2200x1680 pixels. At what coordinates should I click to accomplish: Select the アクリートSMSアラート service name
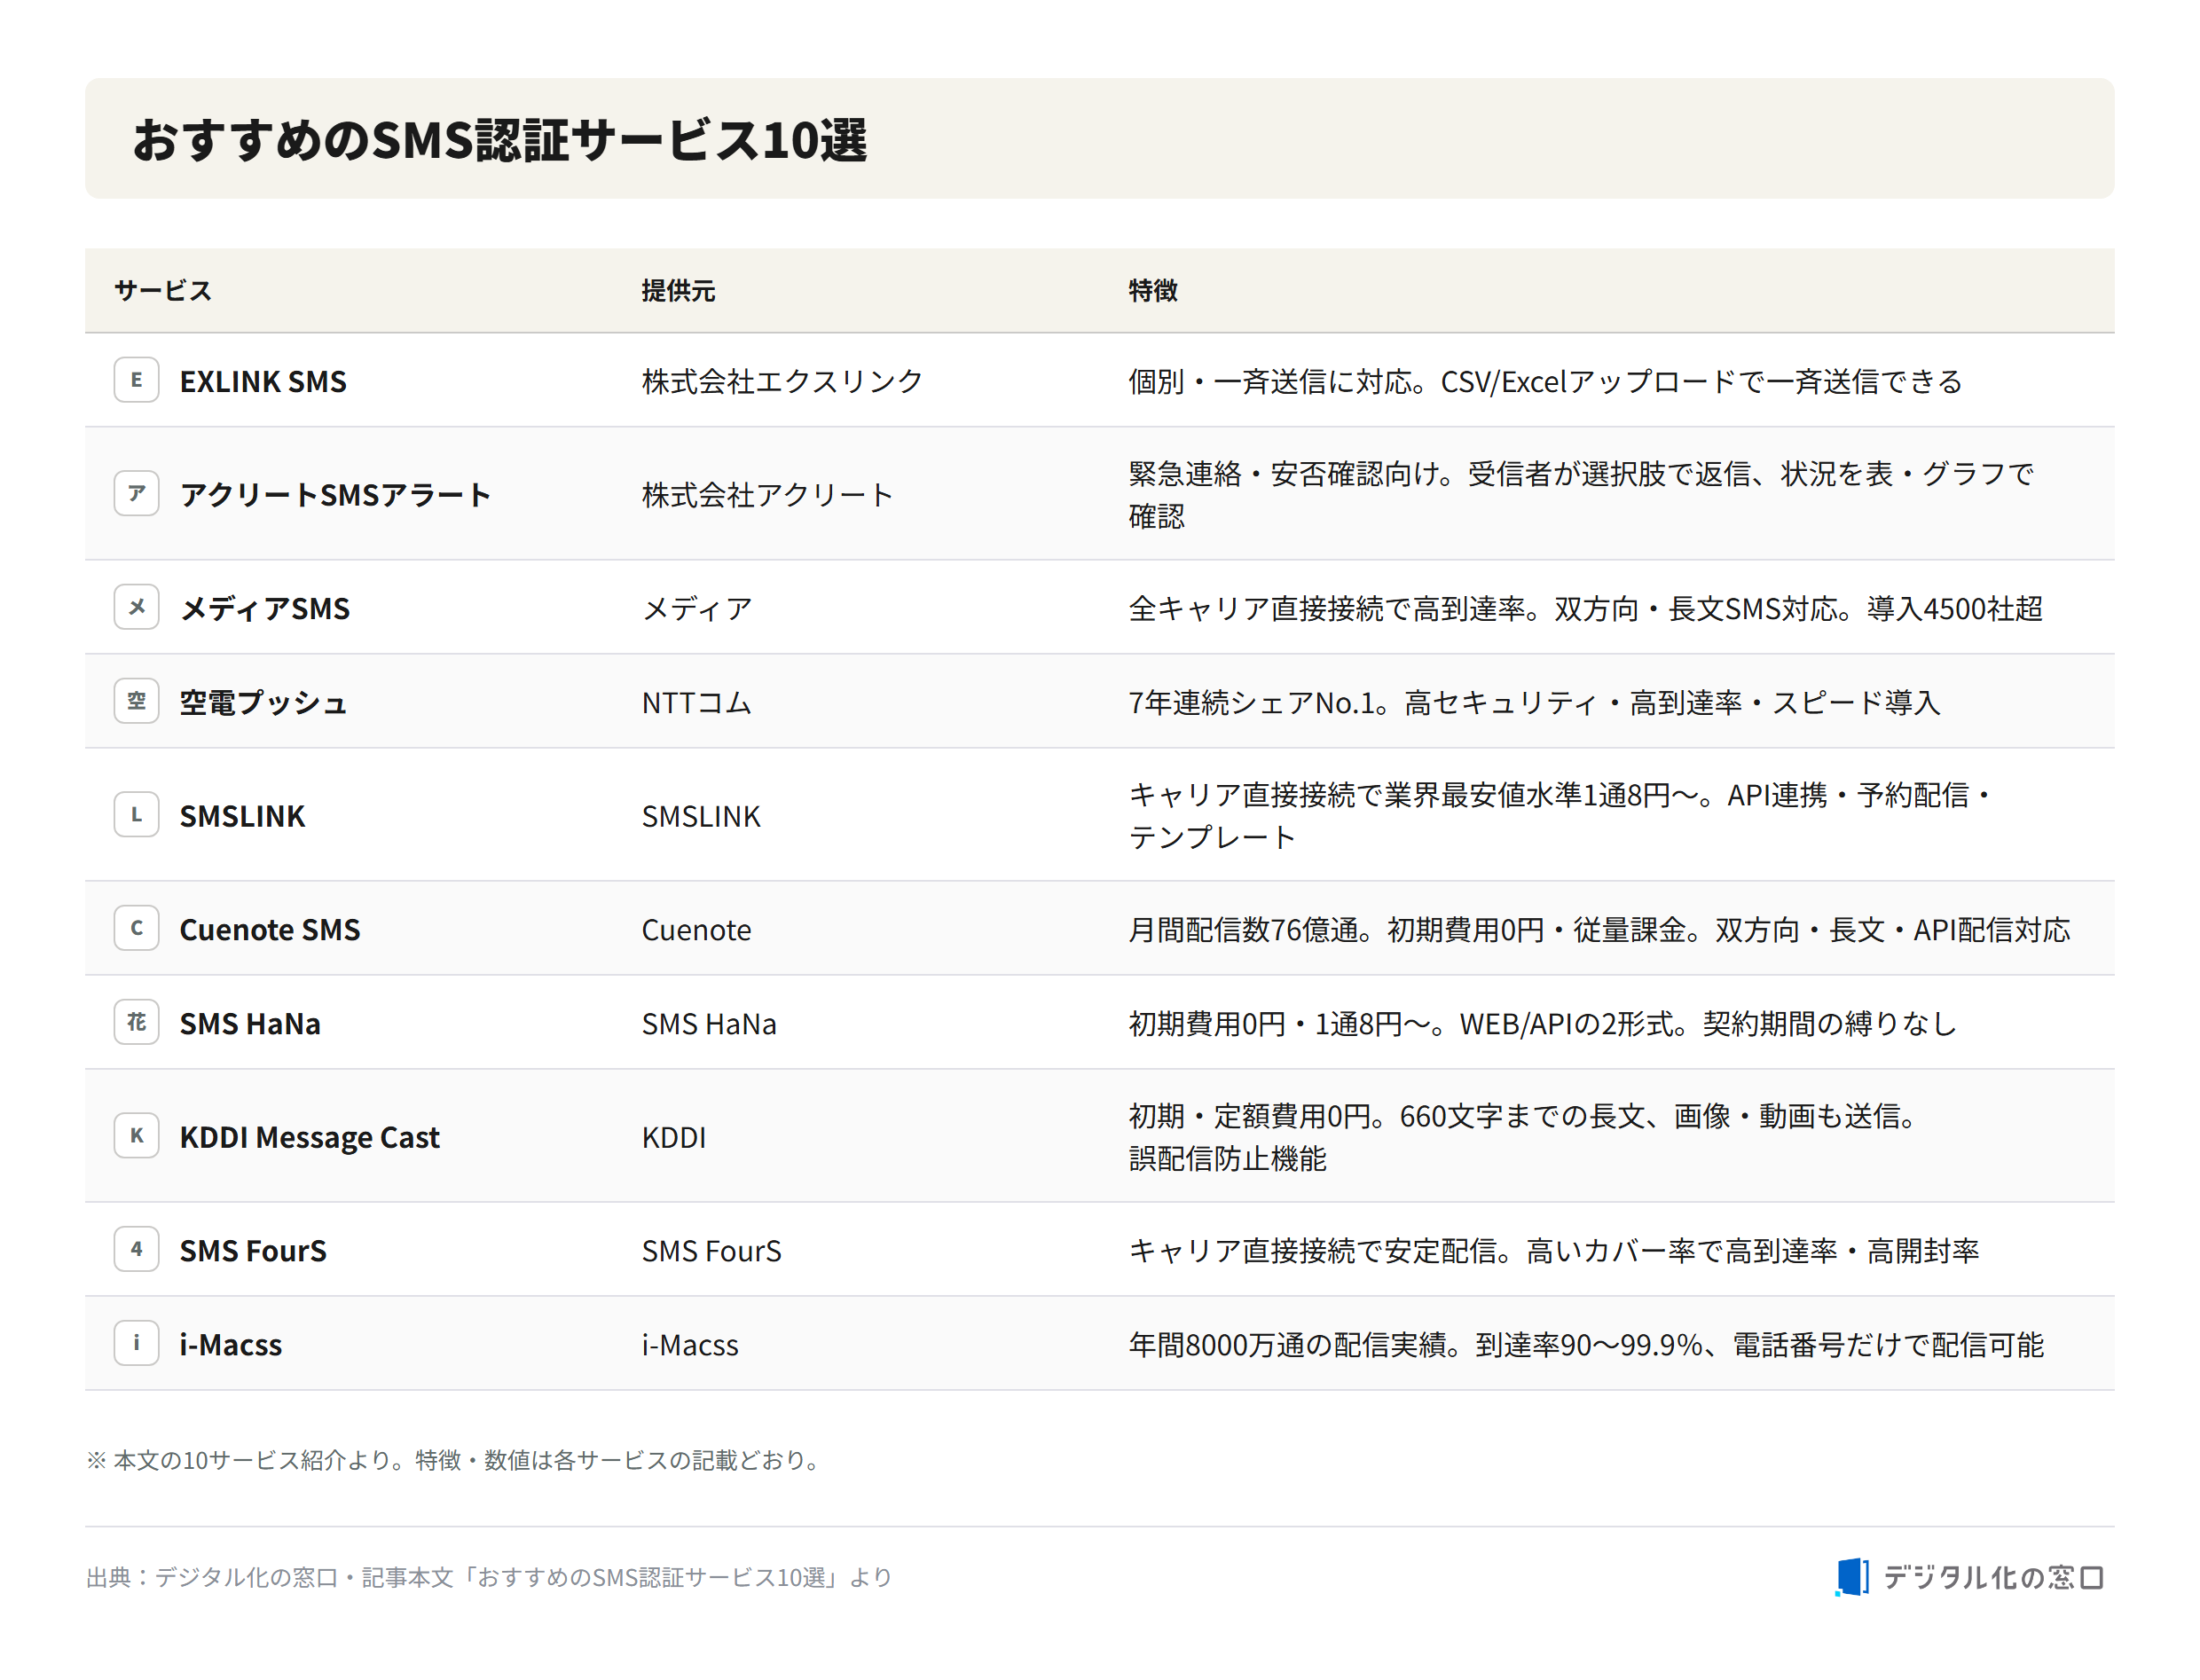click(x=335, y=494)
